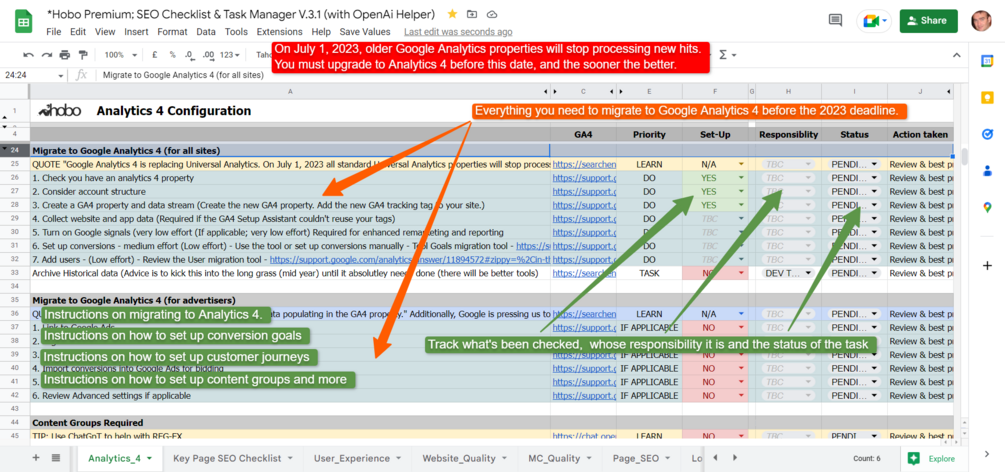
Task: Select the paint format roller icon
Action: point(83,55)
